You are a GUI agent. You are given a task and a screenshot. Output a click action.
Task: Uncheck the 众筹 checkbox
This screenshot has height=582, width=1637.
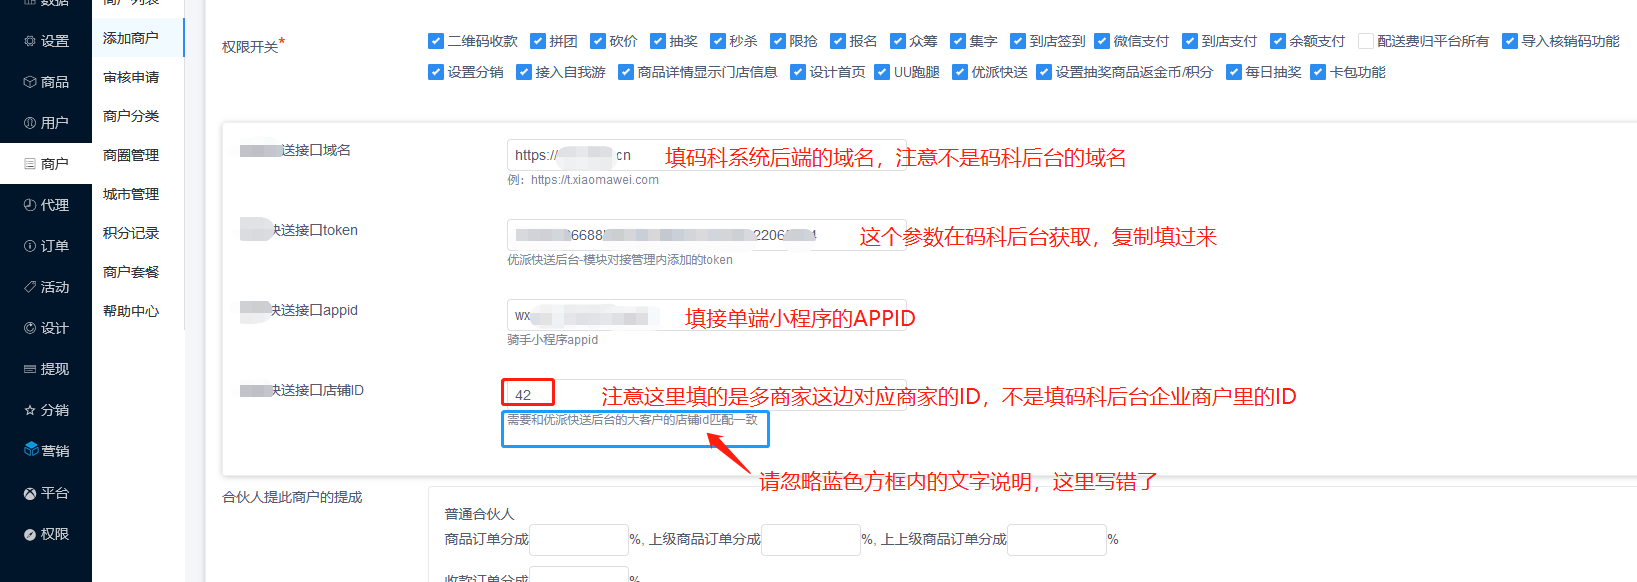point(898,41)
